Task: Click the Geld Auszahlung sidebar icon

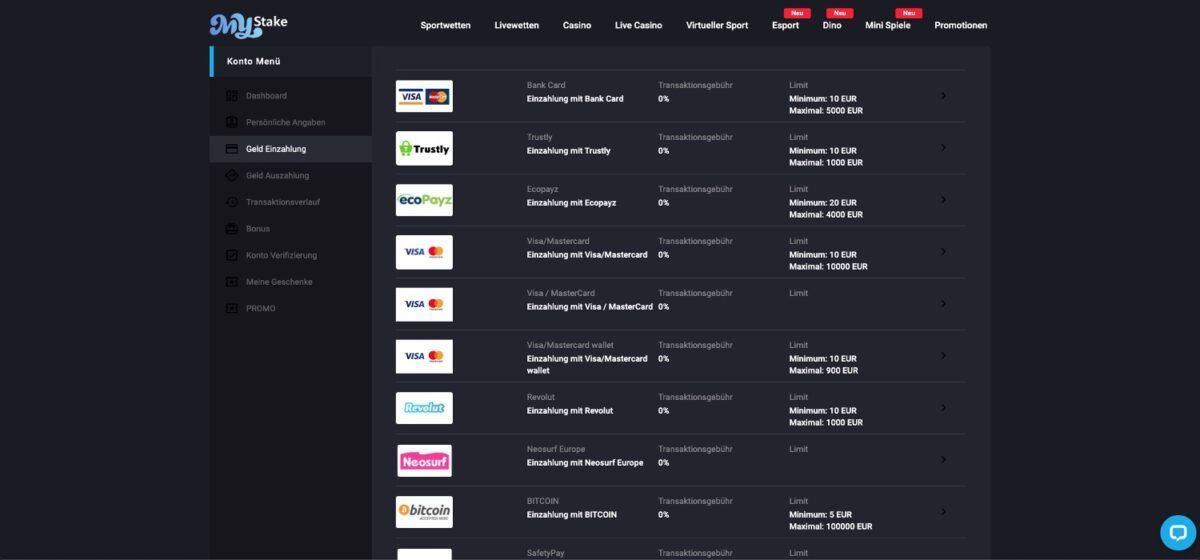Action: point(232,175)
